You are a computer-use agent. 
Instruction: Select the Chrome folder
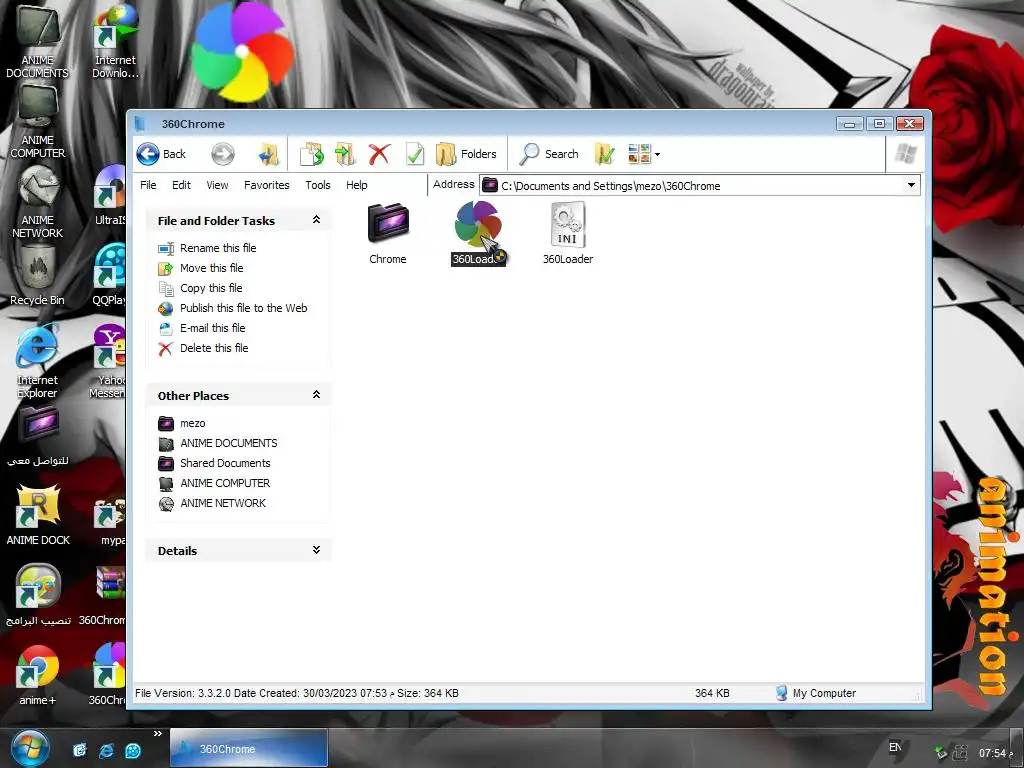tap(388, 233)
